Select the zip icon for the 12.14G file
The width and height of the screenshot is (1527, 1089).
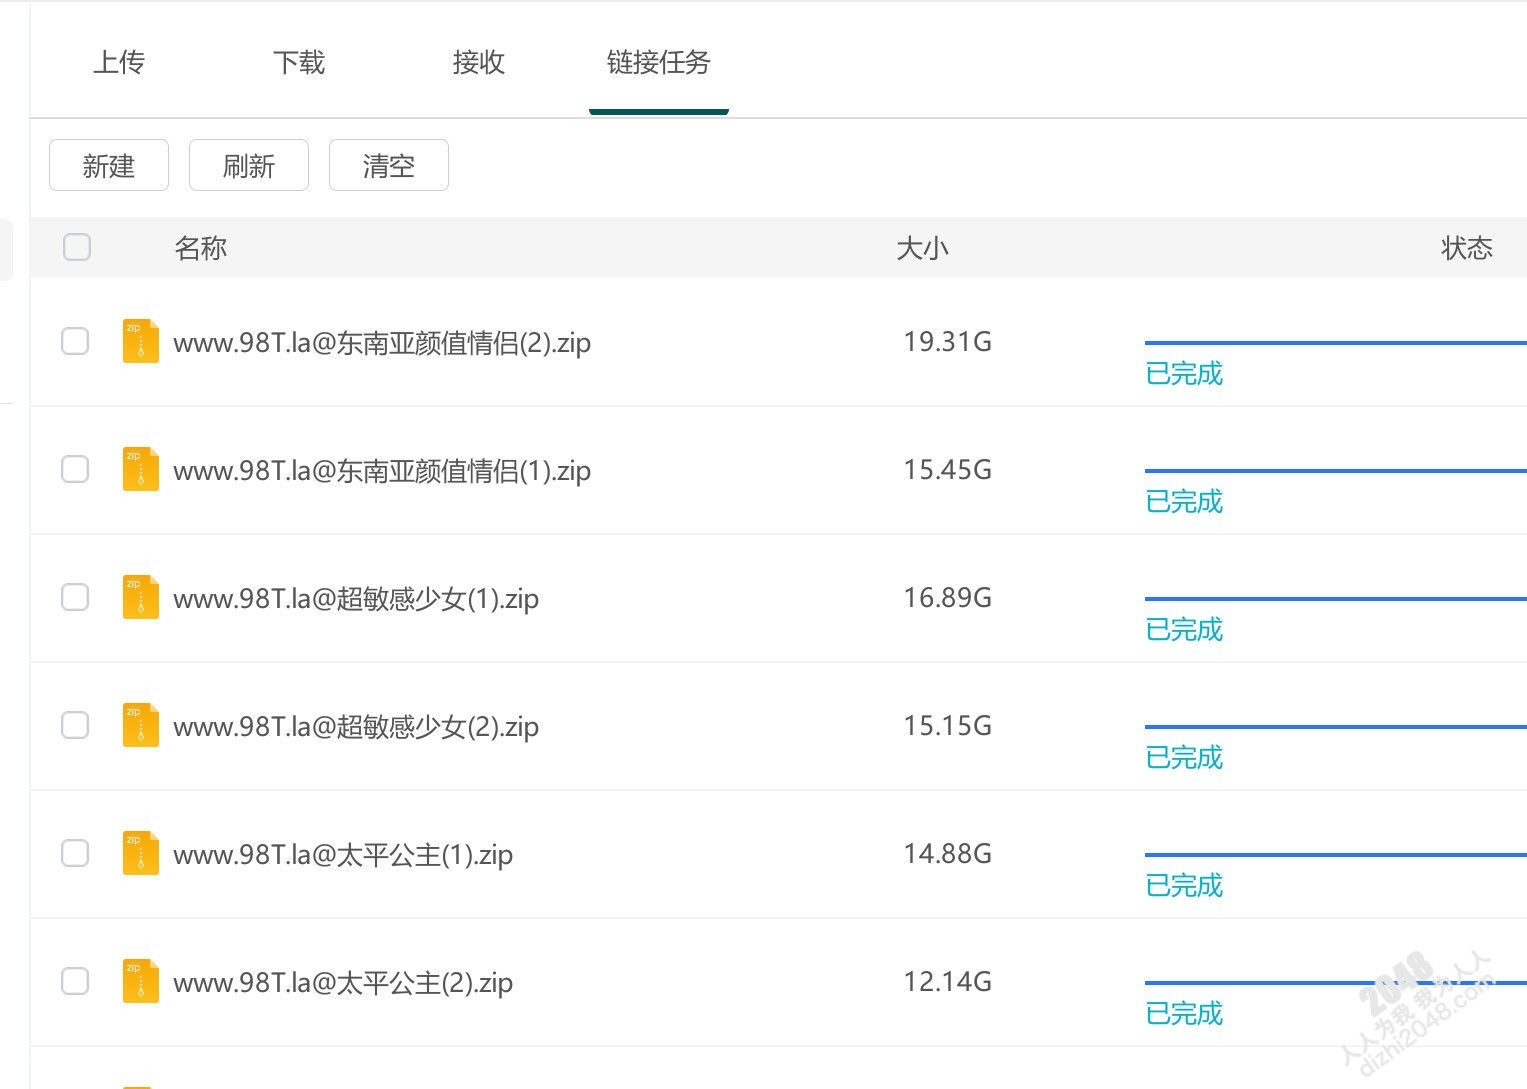140,981
